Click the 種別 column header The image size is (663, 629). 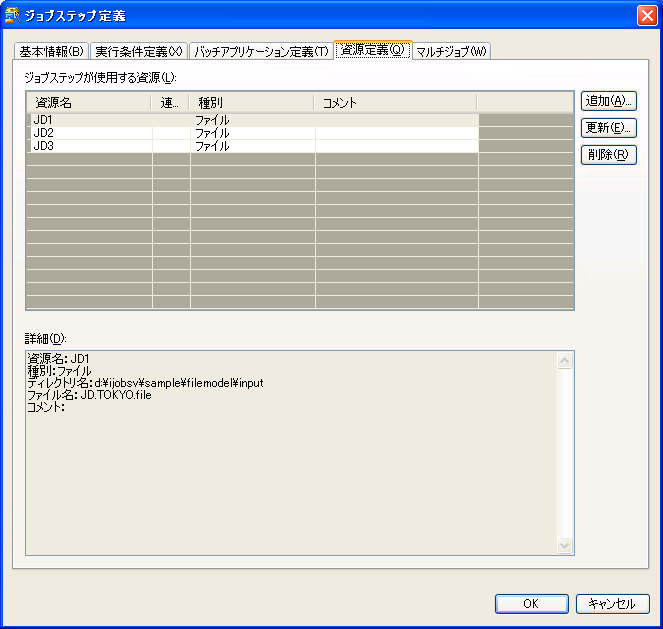point(252,103)
